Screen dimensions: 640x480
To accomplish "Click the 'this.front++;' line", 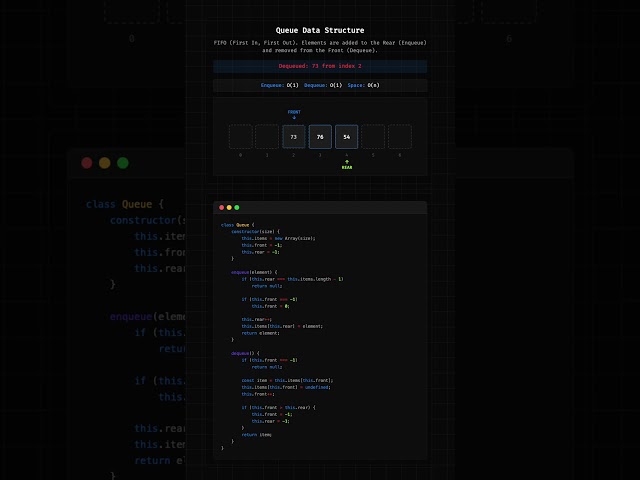I will click(x=258, y=394).
